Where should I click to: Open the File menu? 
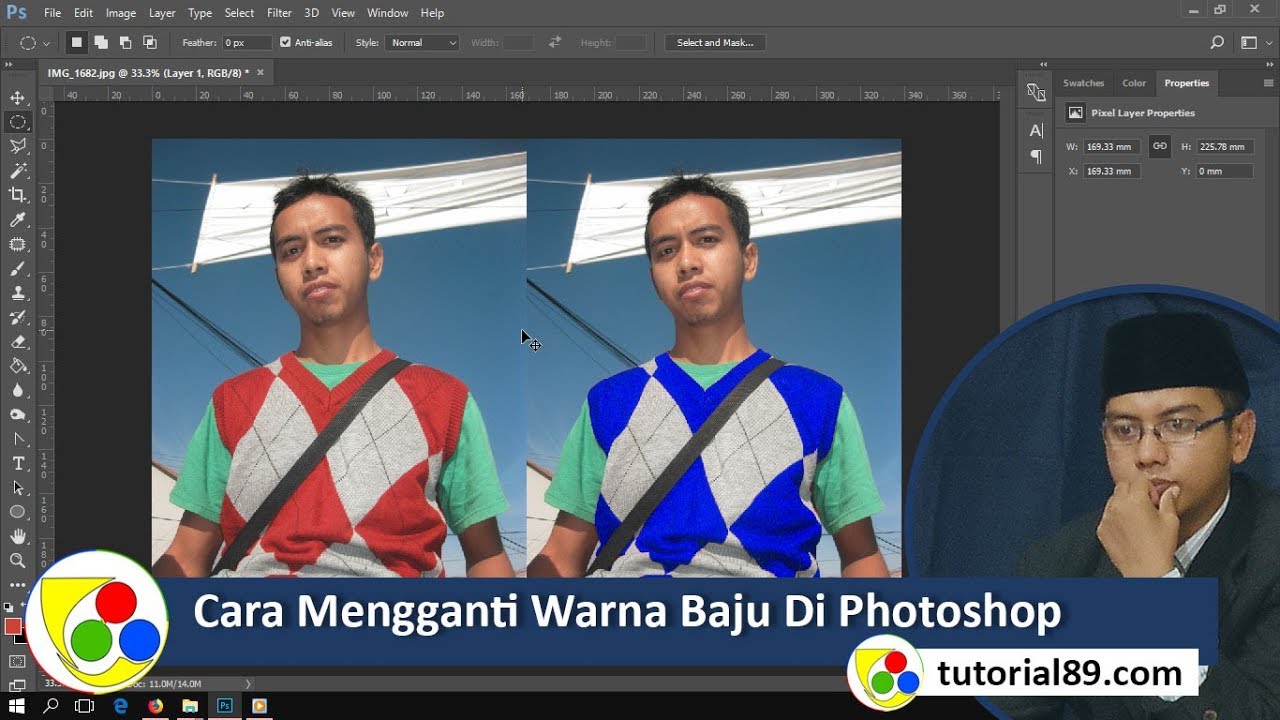click(x=52, y=13)
